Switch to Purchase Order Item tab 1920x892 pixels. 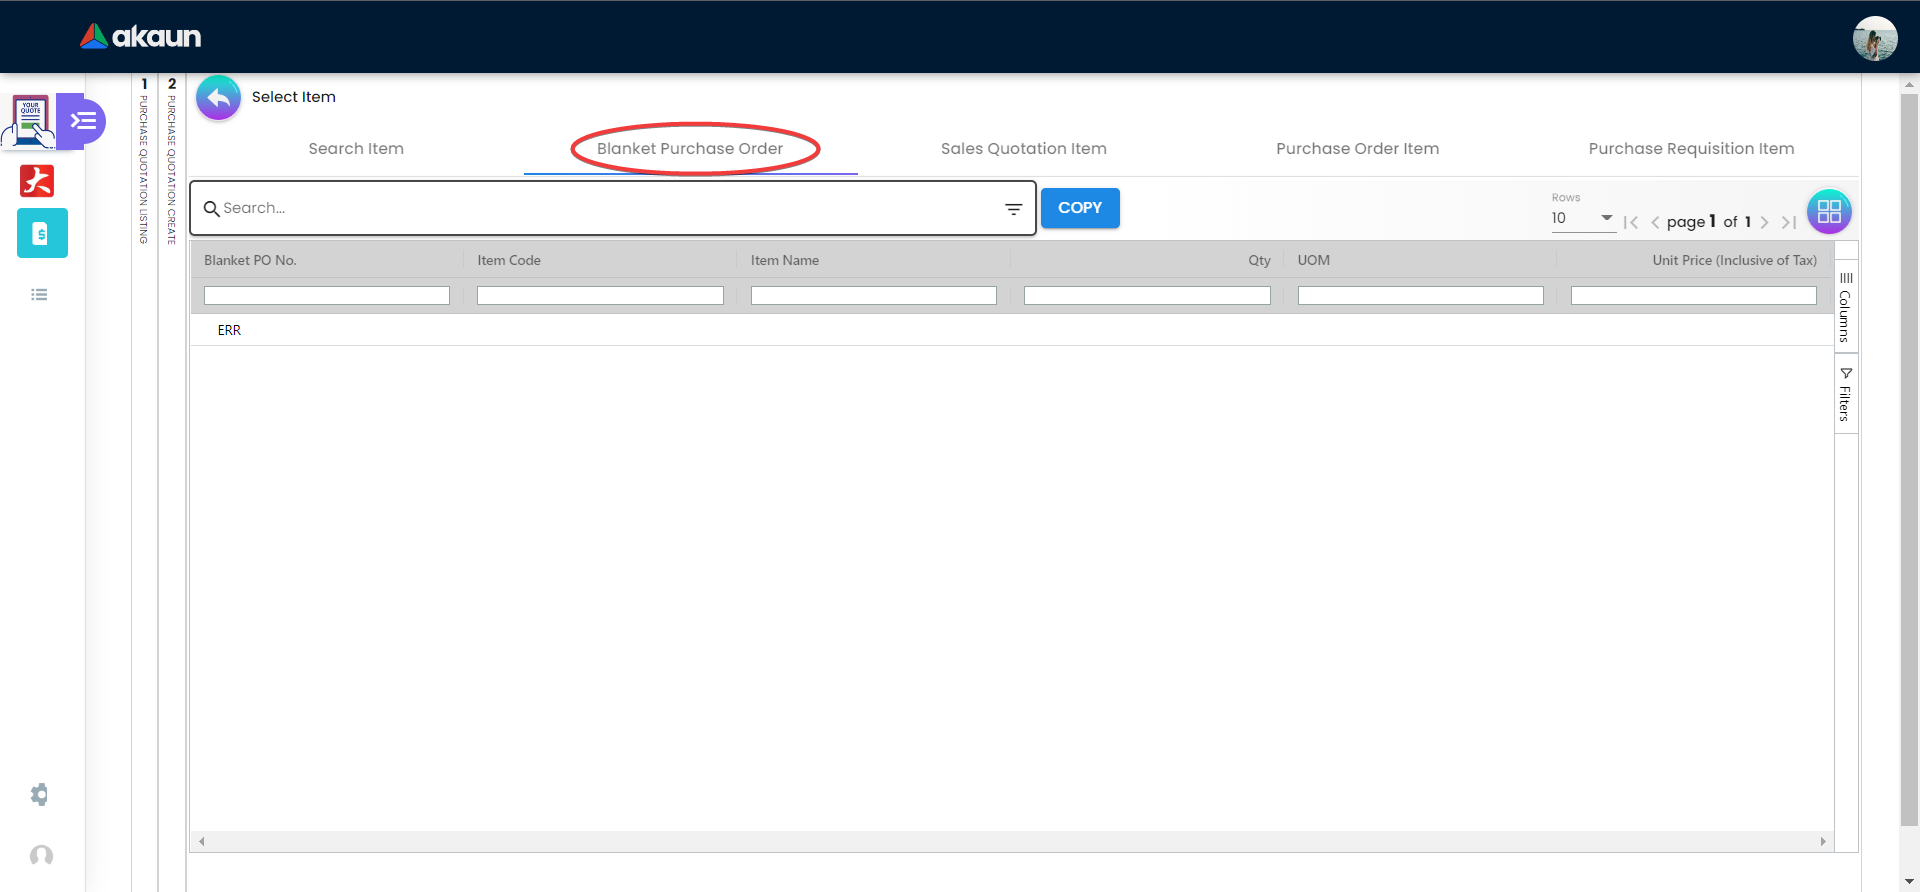pos(1358,149)
